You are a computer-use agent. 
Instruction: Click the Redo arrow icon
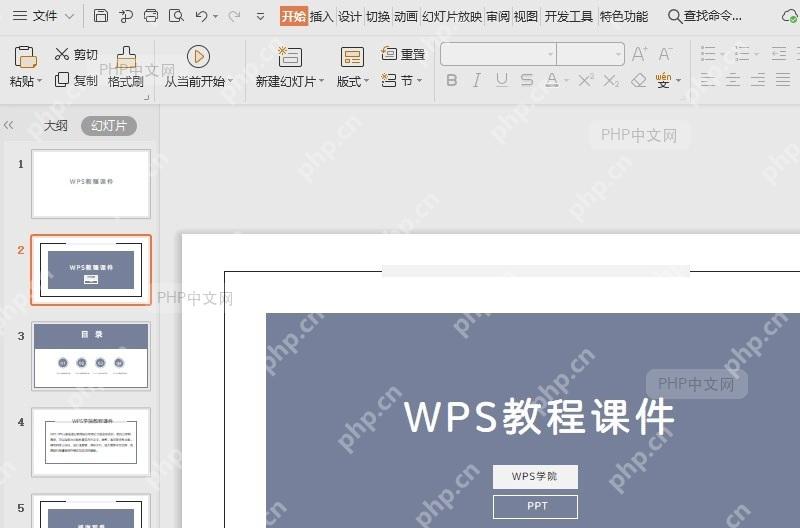[234, 16]
